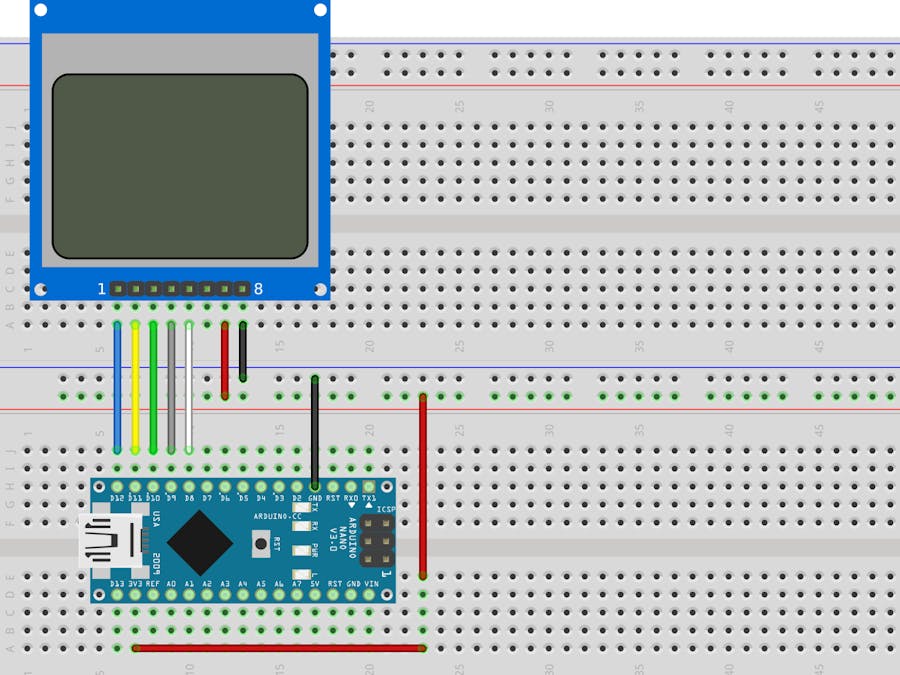The image size is (900, 675).
Task: Click the A0 pin on the Arduino
Action: 171,595
